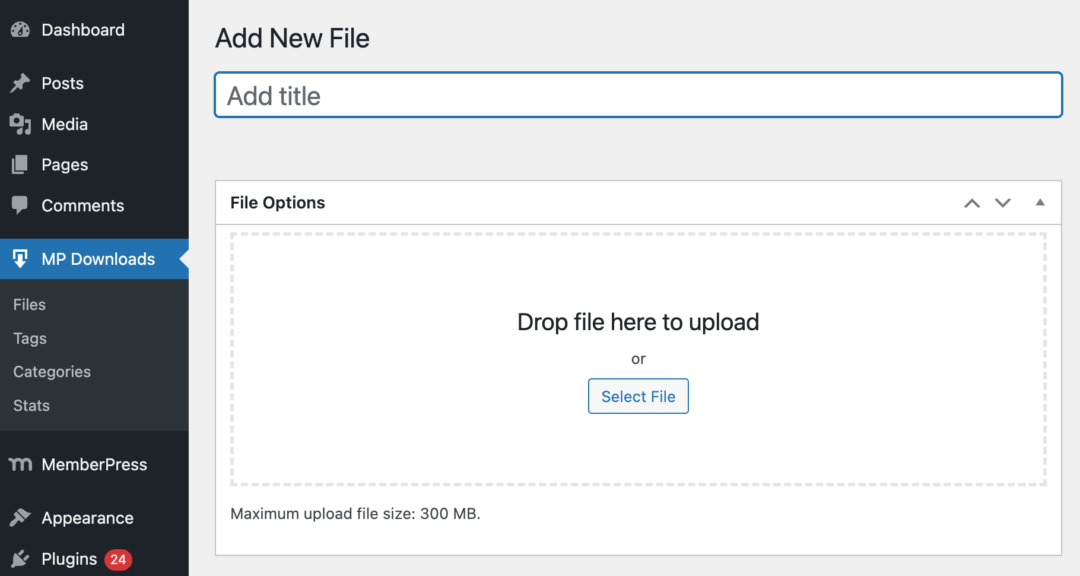The image size is (1080, 576).
Task: Move File Options panel up
Action: coord(971,203)
